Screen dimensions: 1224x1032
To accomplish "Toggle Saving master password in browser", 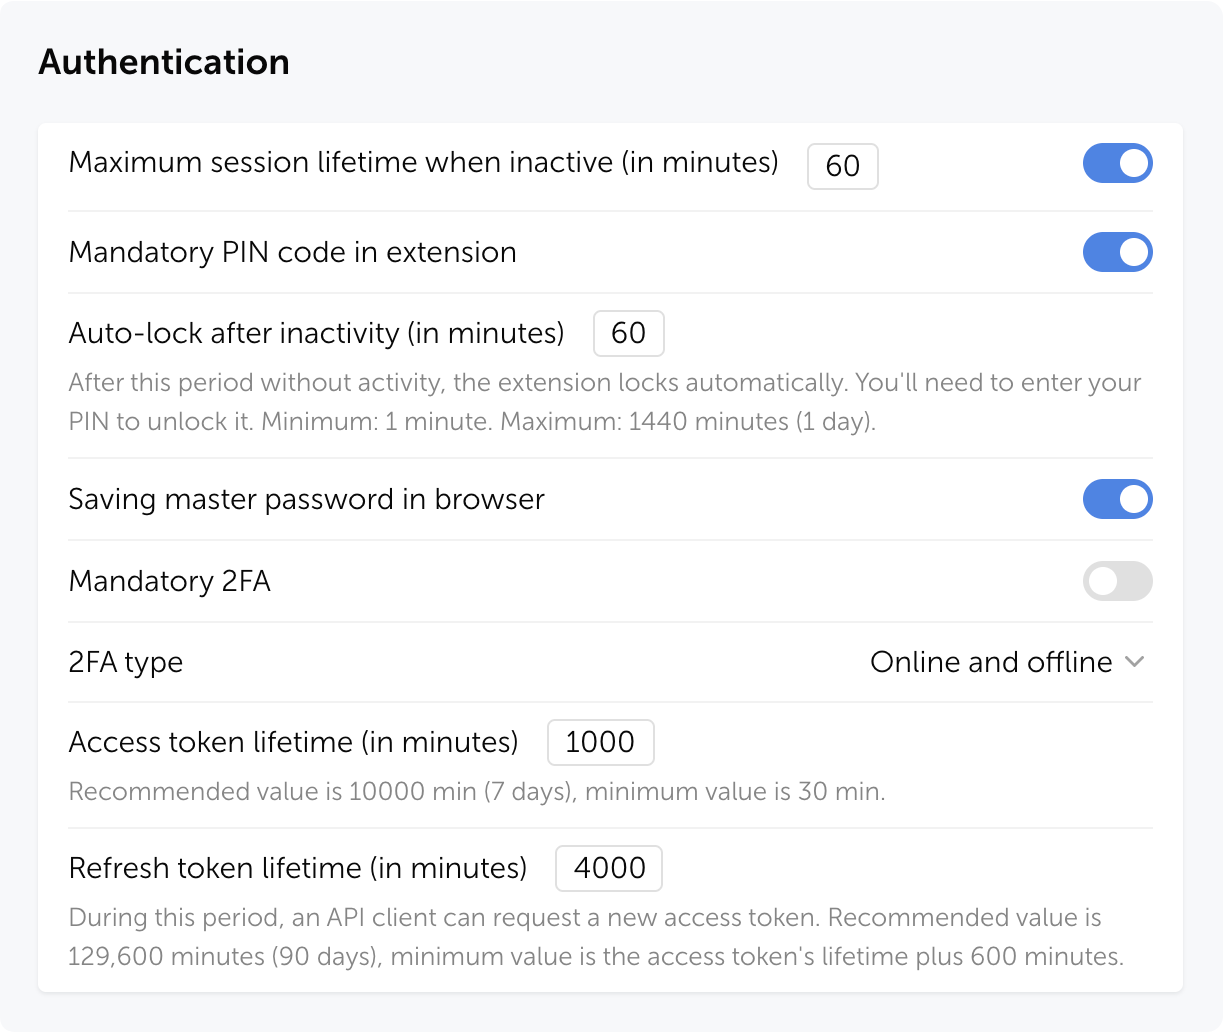I will coord(1117,499).
